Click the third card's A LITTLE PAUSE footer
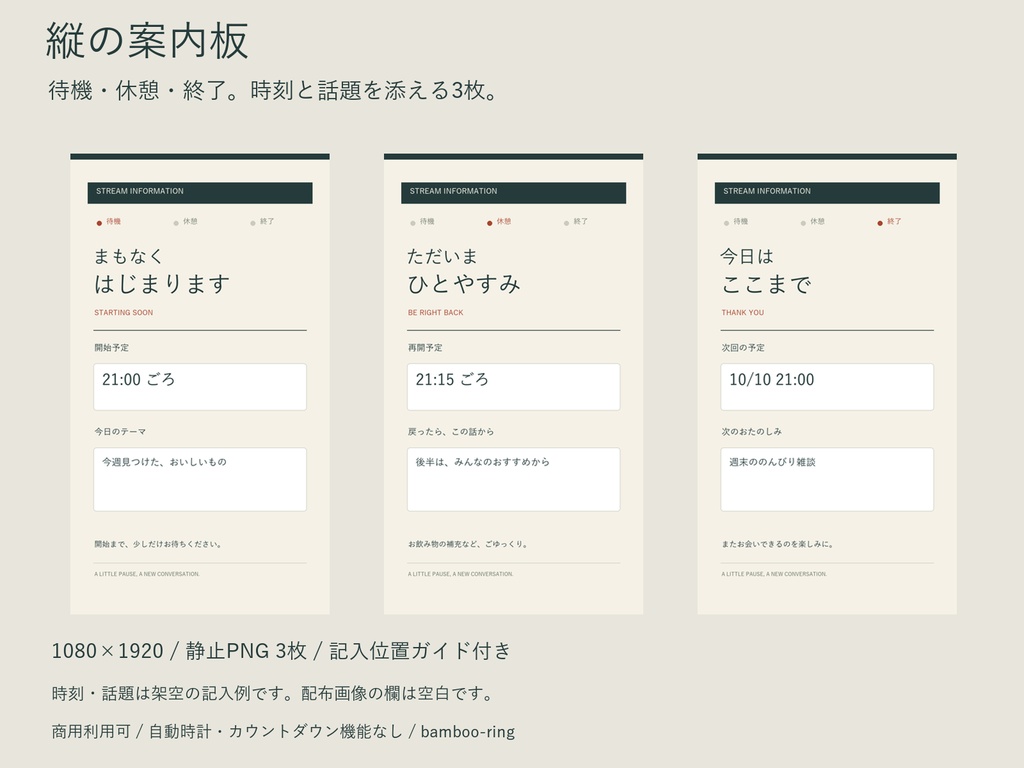1024x768 pixels. 774,574
